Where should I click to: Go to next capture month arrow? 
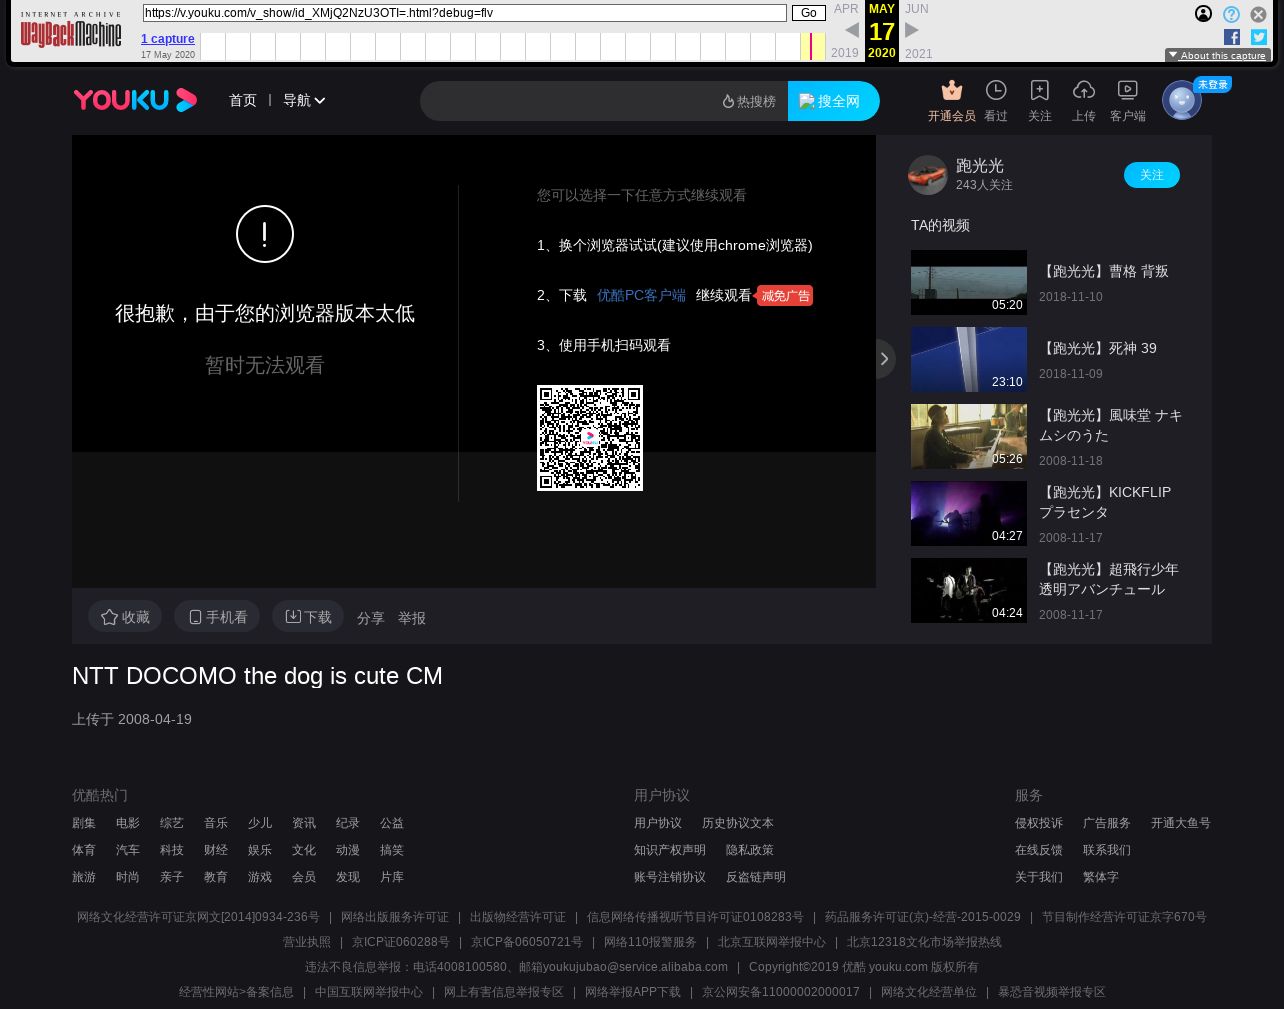pos(912,30)
